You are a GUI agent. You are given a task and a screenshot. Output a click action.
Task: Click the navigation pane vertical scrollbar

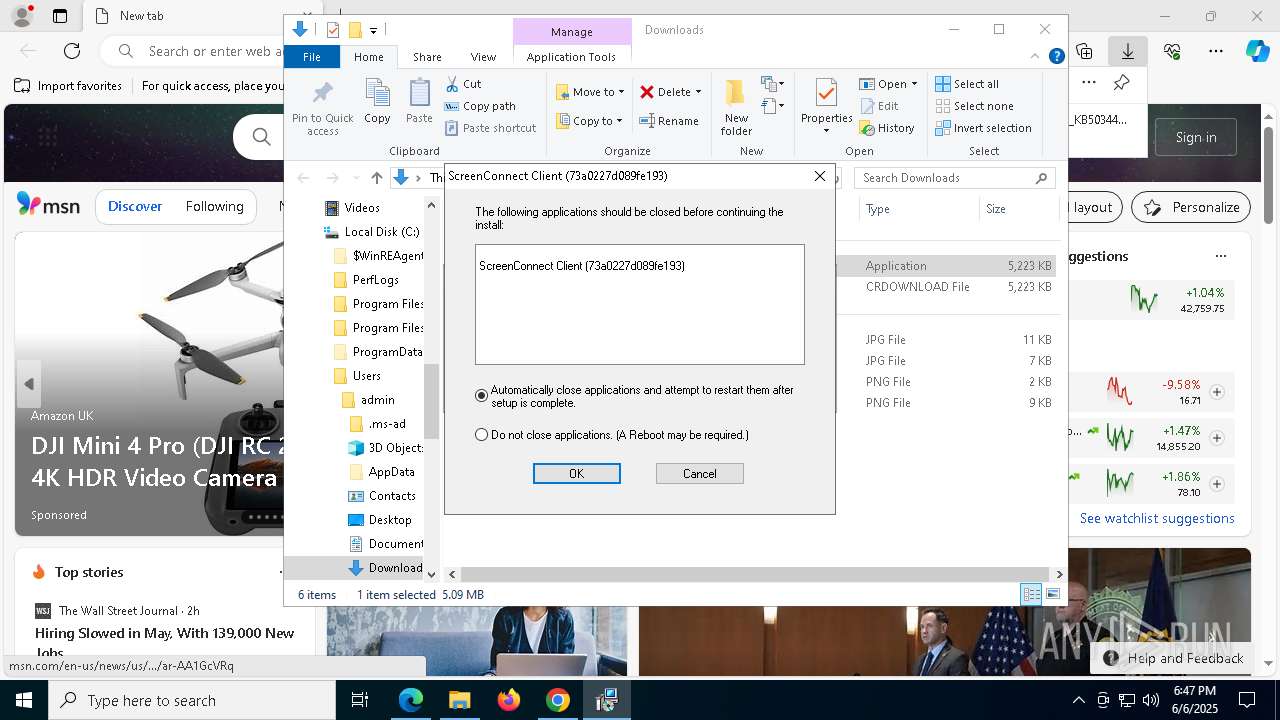click(431, 400)
